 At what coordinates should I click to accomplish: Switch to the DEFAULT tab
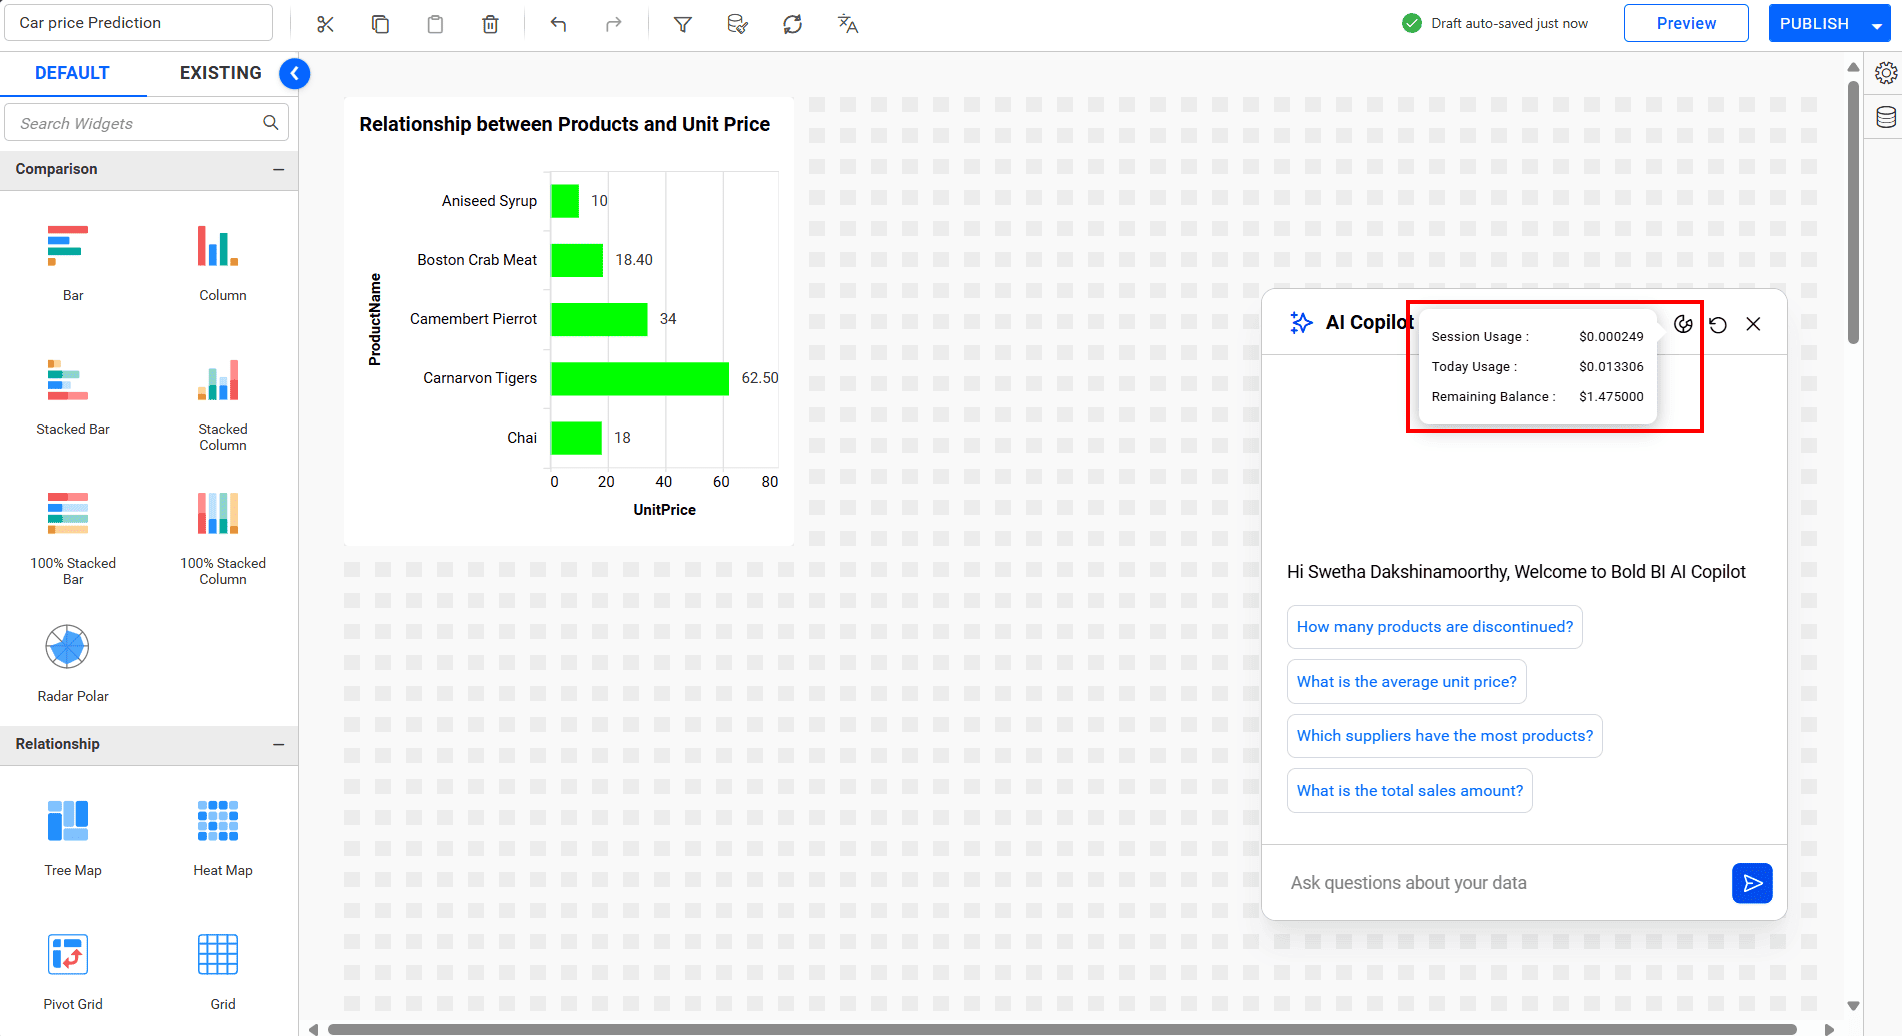point(72,73)
